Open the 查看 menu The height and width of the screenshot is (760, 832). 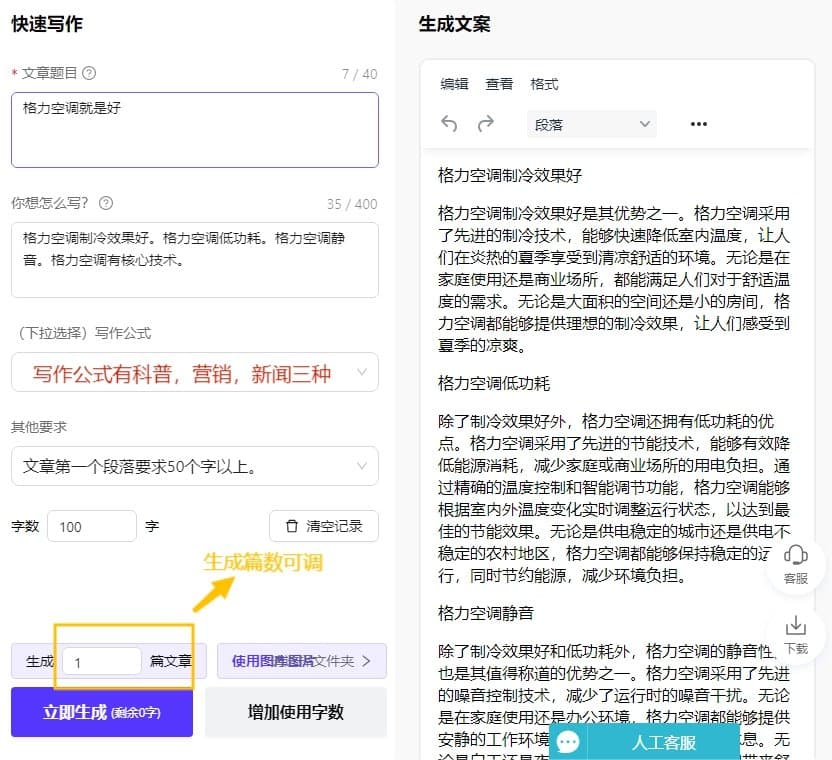(499, 84)
